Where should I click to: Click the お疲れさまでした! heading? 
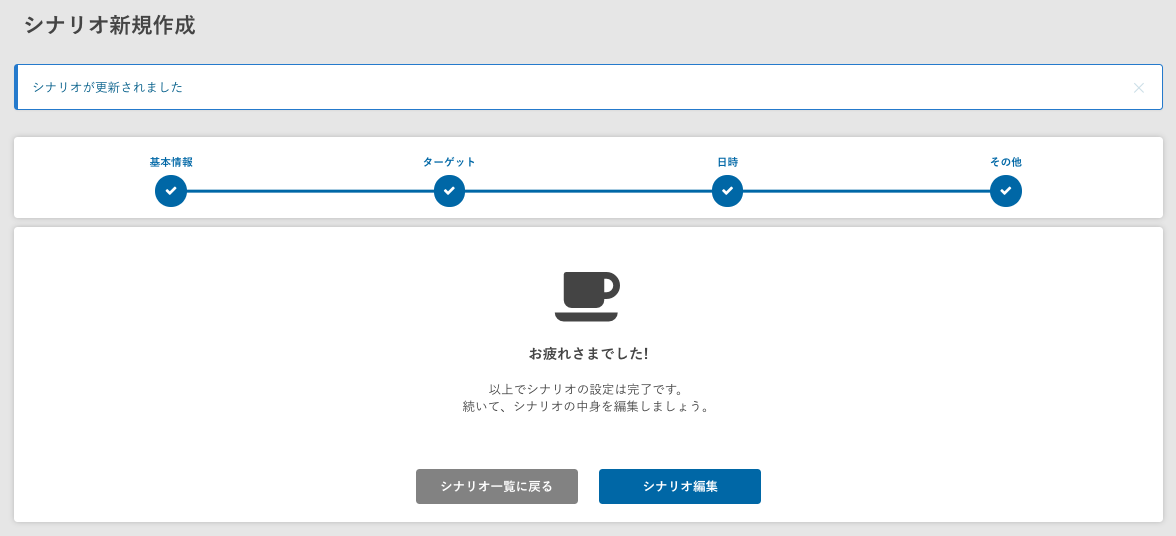pos(588,354)
